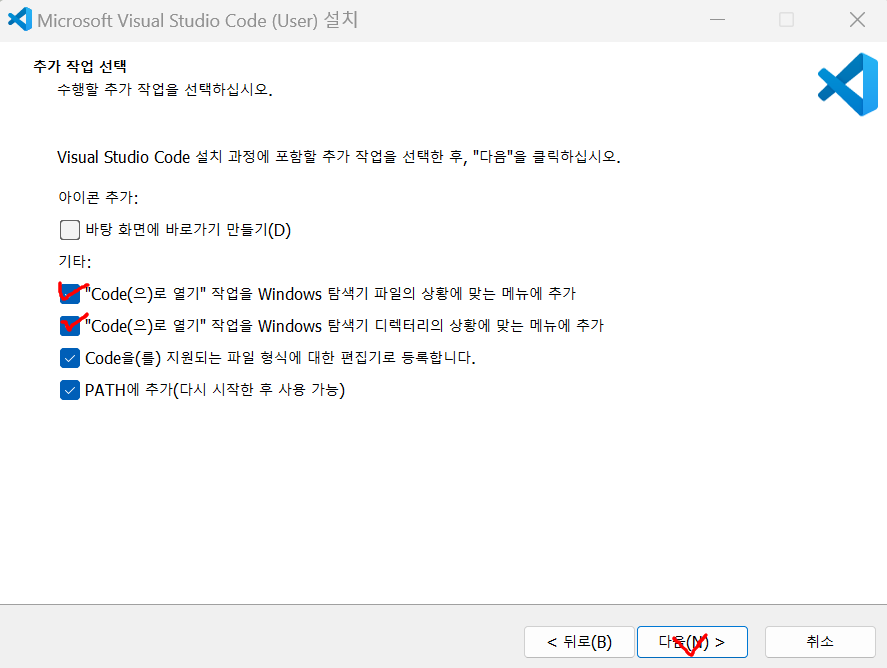Enable the desktop shortcut checkbox
Image resolution: width=887 pixels, height=668 pixels.
pos(70,230)
